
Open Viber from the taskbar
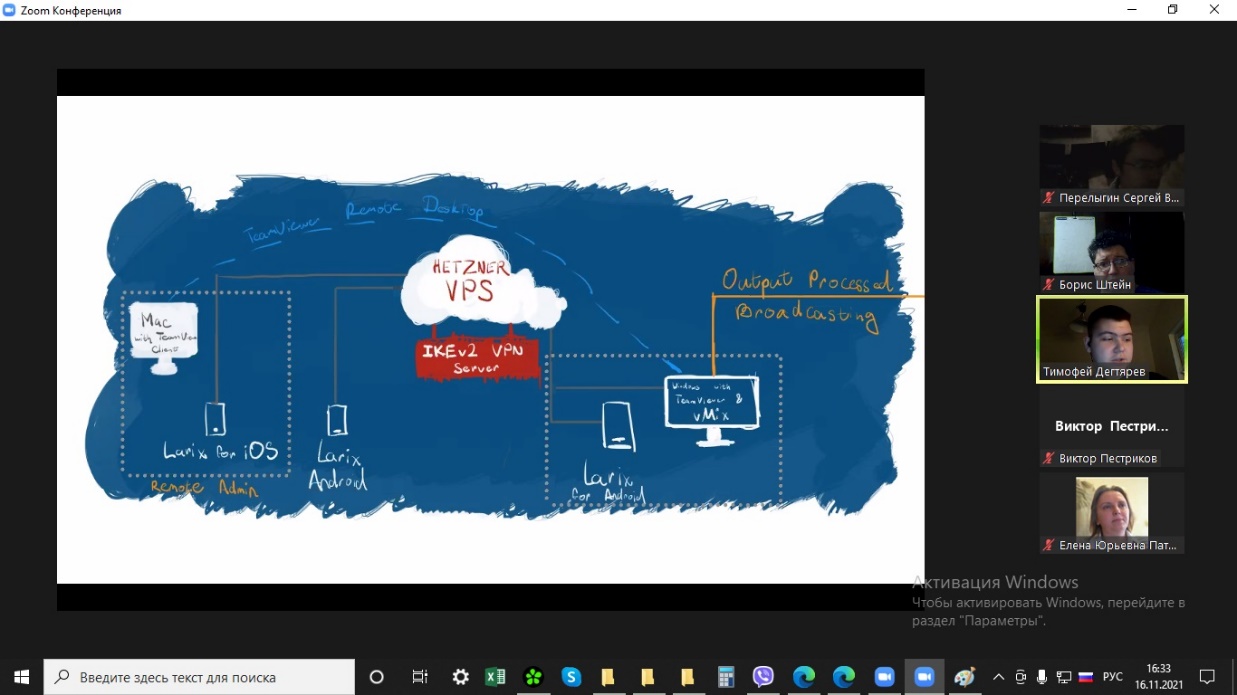(764, 677)
